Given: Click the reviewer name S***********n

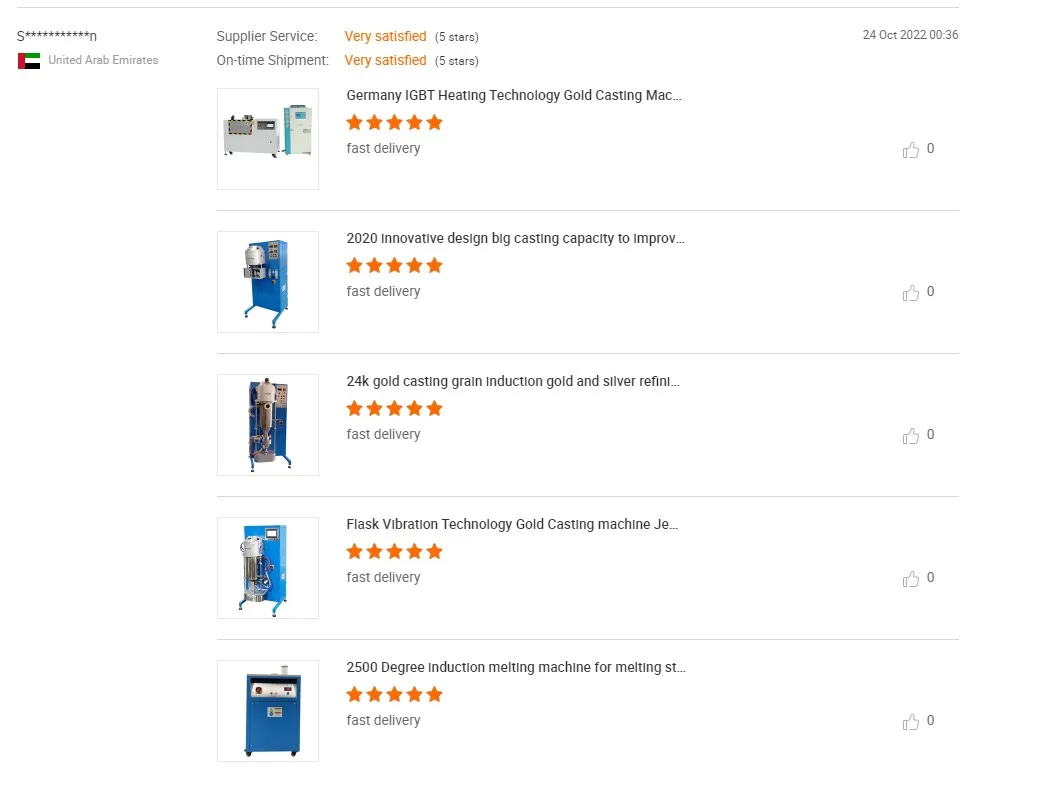Looking at the screenshot, I should click(x=57, y=36).
